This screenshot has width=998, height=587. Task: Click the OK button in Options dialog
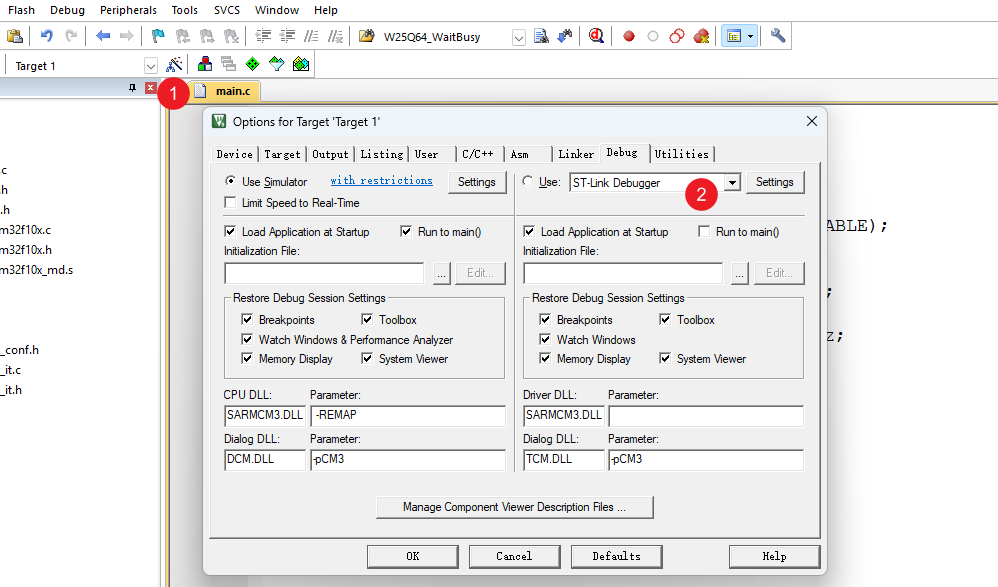412,556
